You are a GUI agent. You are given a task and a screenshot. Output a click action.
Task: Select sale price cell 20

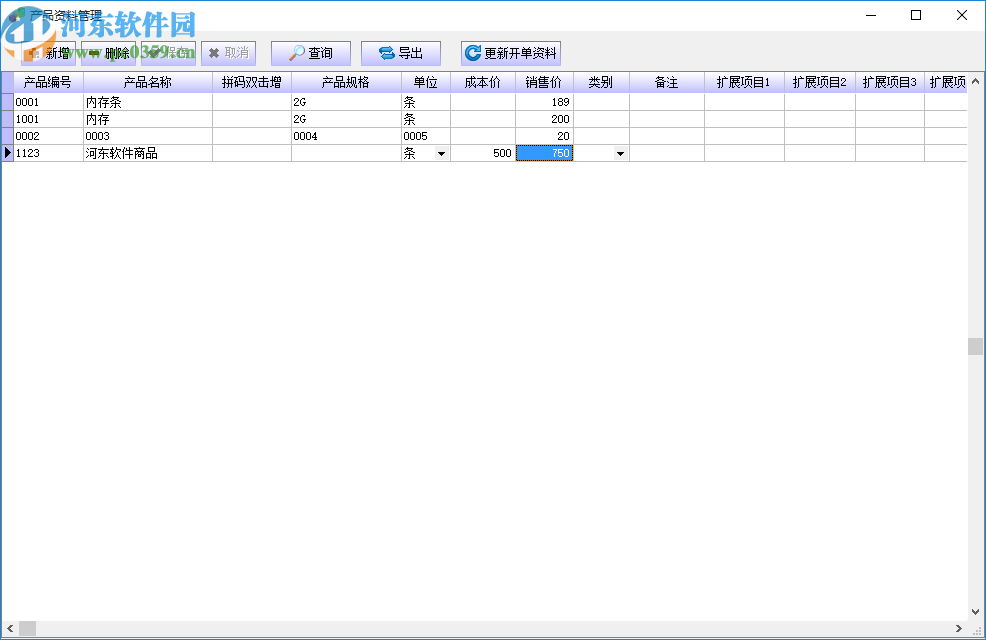[544, 136]
